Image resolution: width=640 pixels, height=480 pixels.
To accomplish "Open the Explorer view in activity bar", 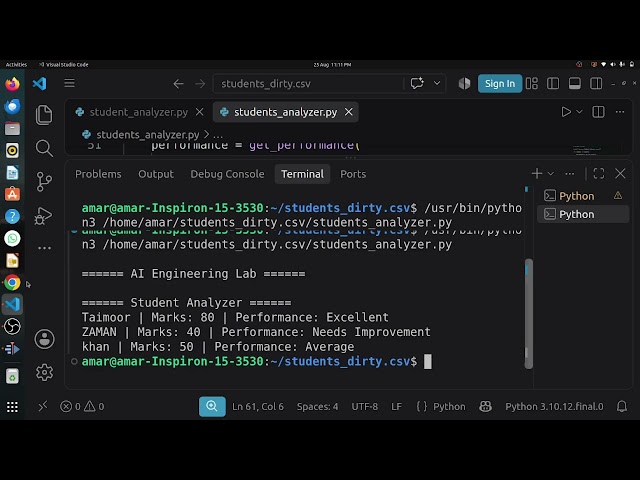I will click(44, 115).
